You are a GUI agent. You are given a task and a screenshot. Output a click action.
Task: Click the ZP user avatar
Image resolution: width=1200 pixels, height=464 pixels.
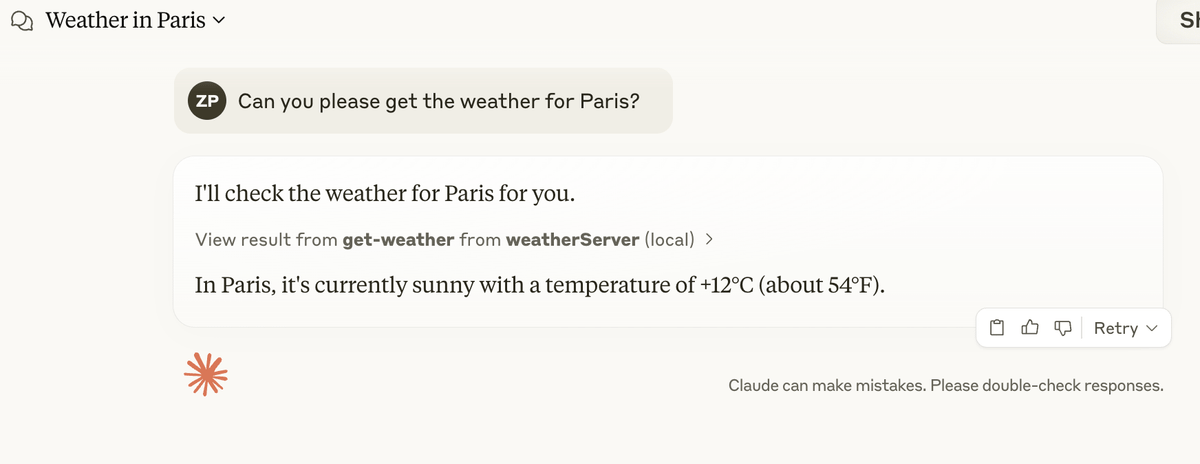206,101
